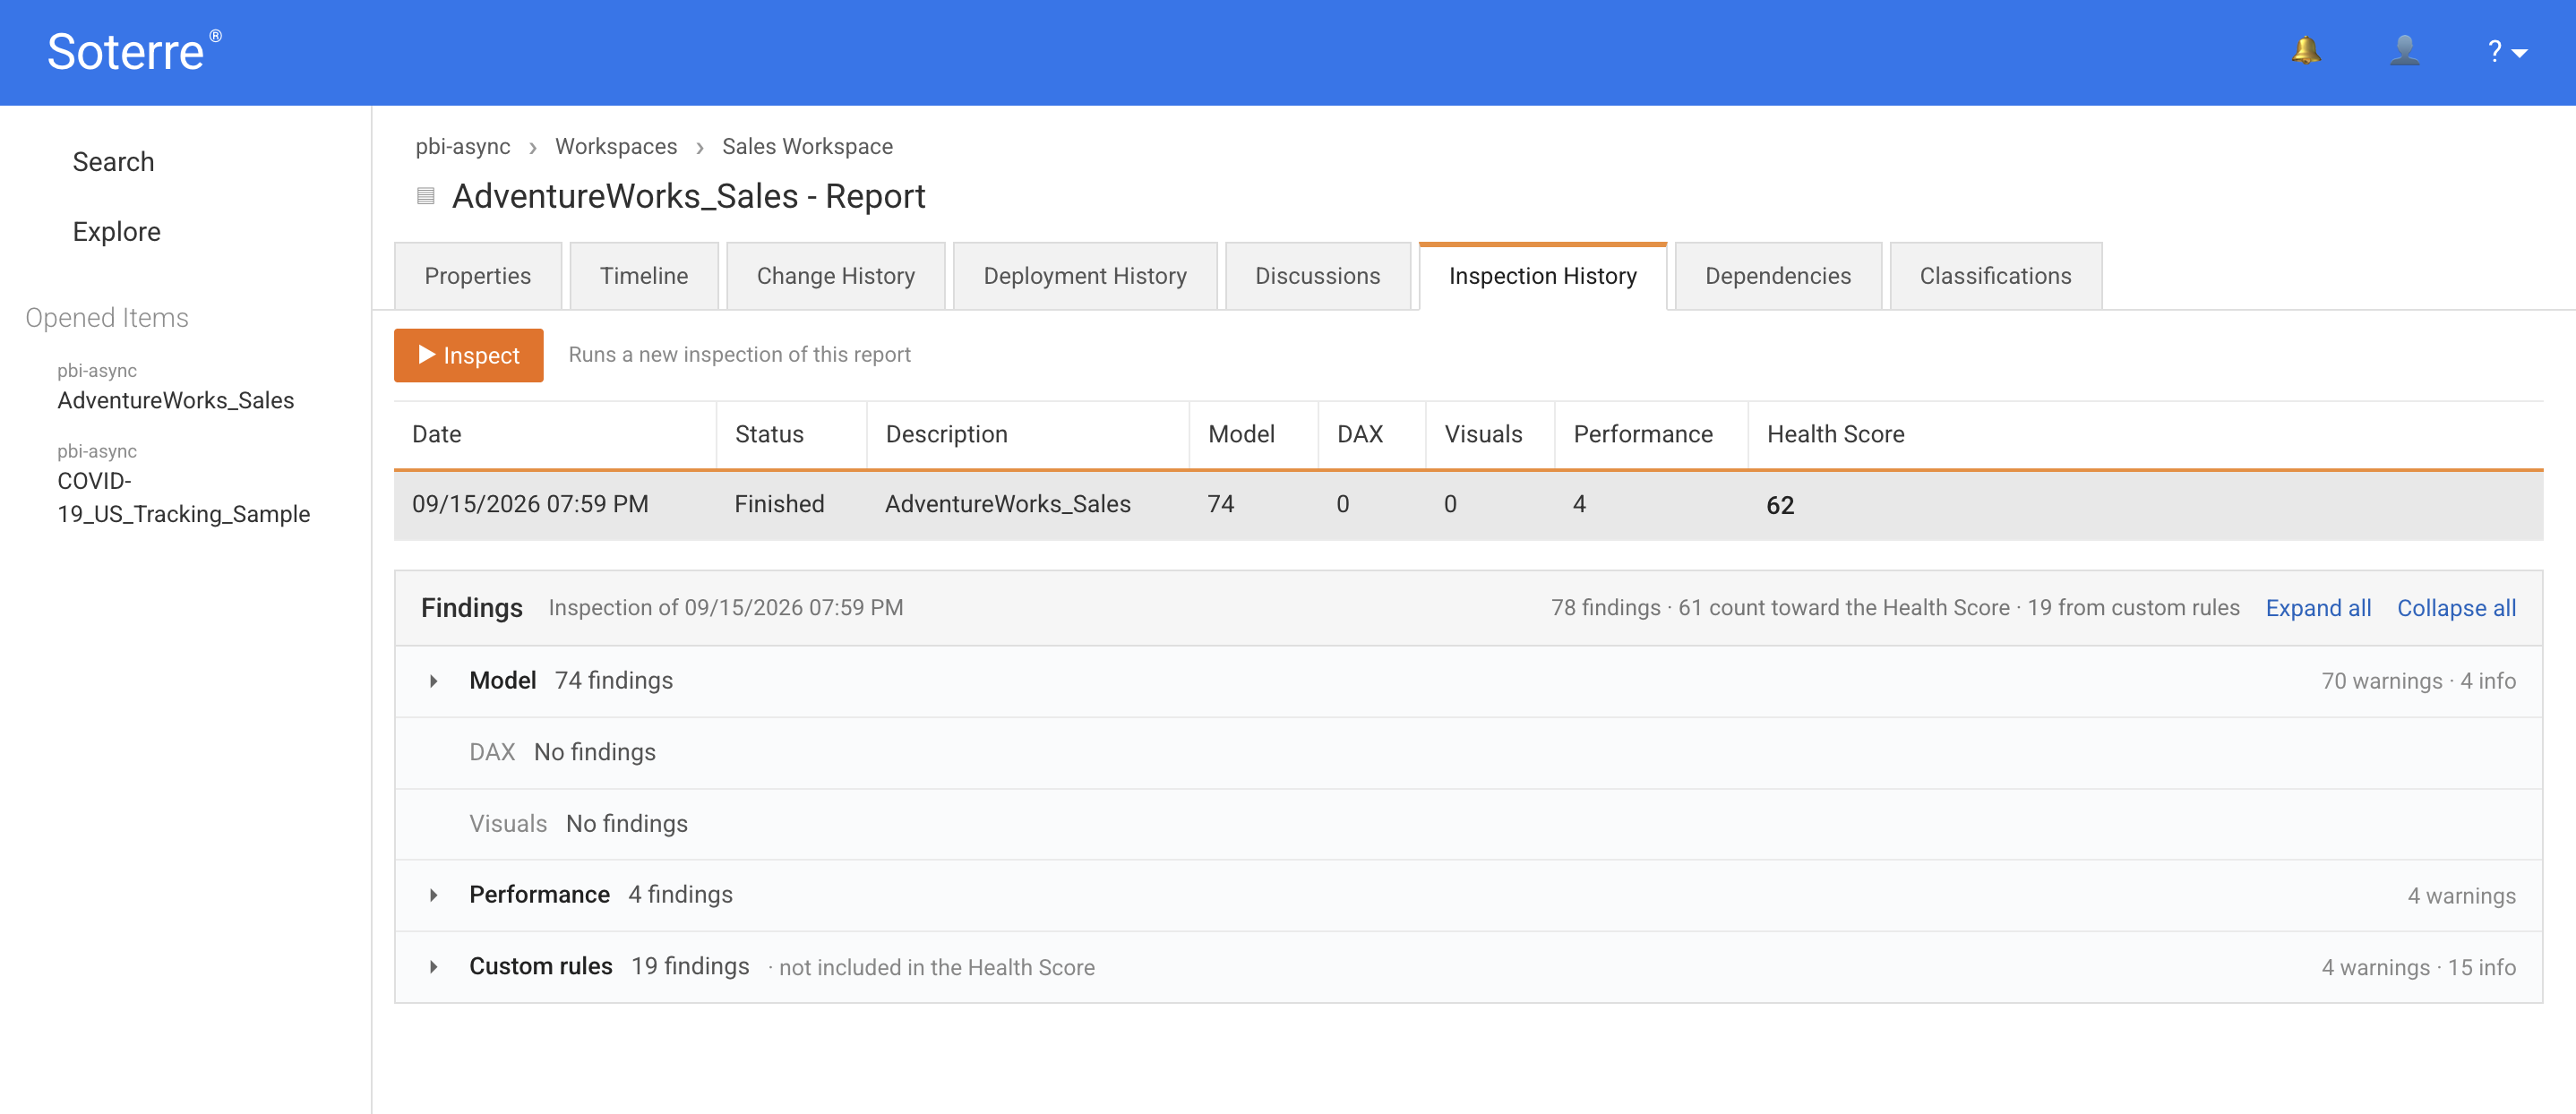Click the Collapse all link
The width and height of the screenshot is (2576, 1114).
2456,608
